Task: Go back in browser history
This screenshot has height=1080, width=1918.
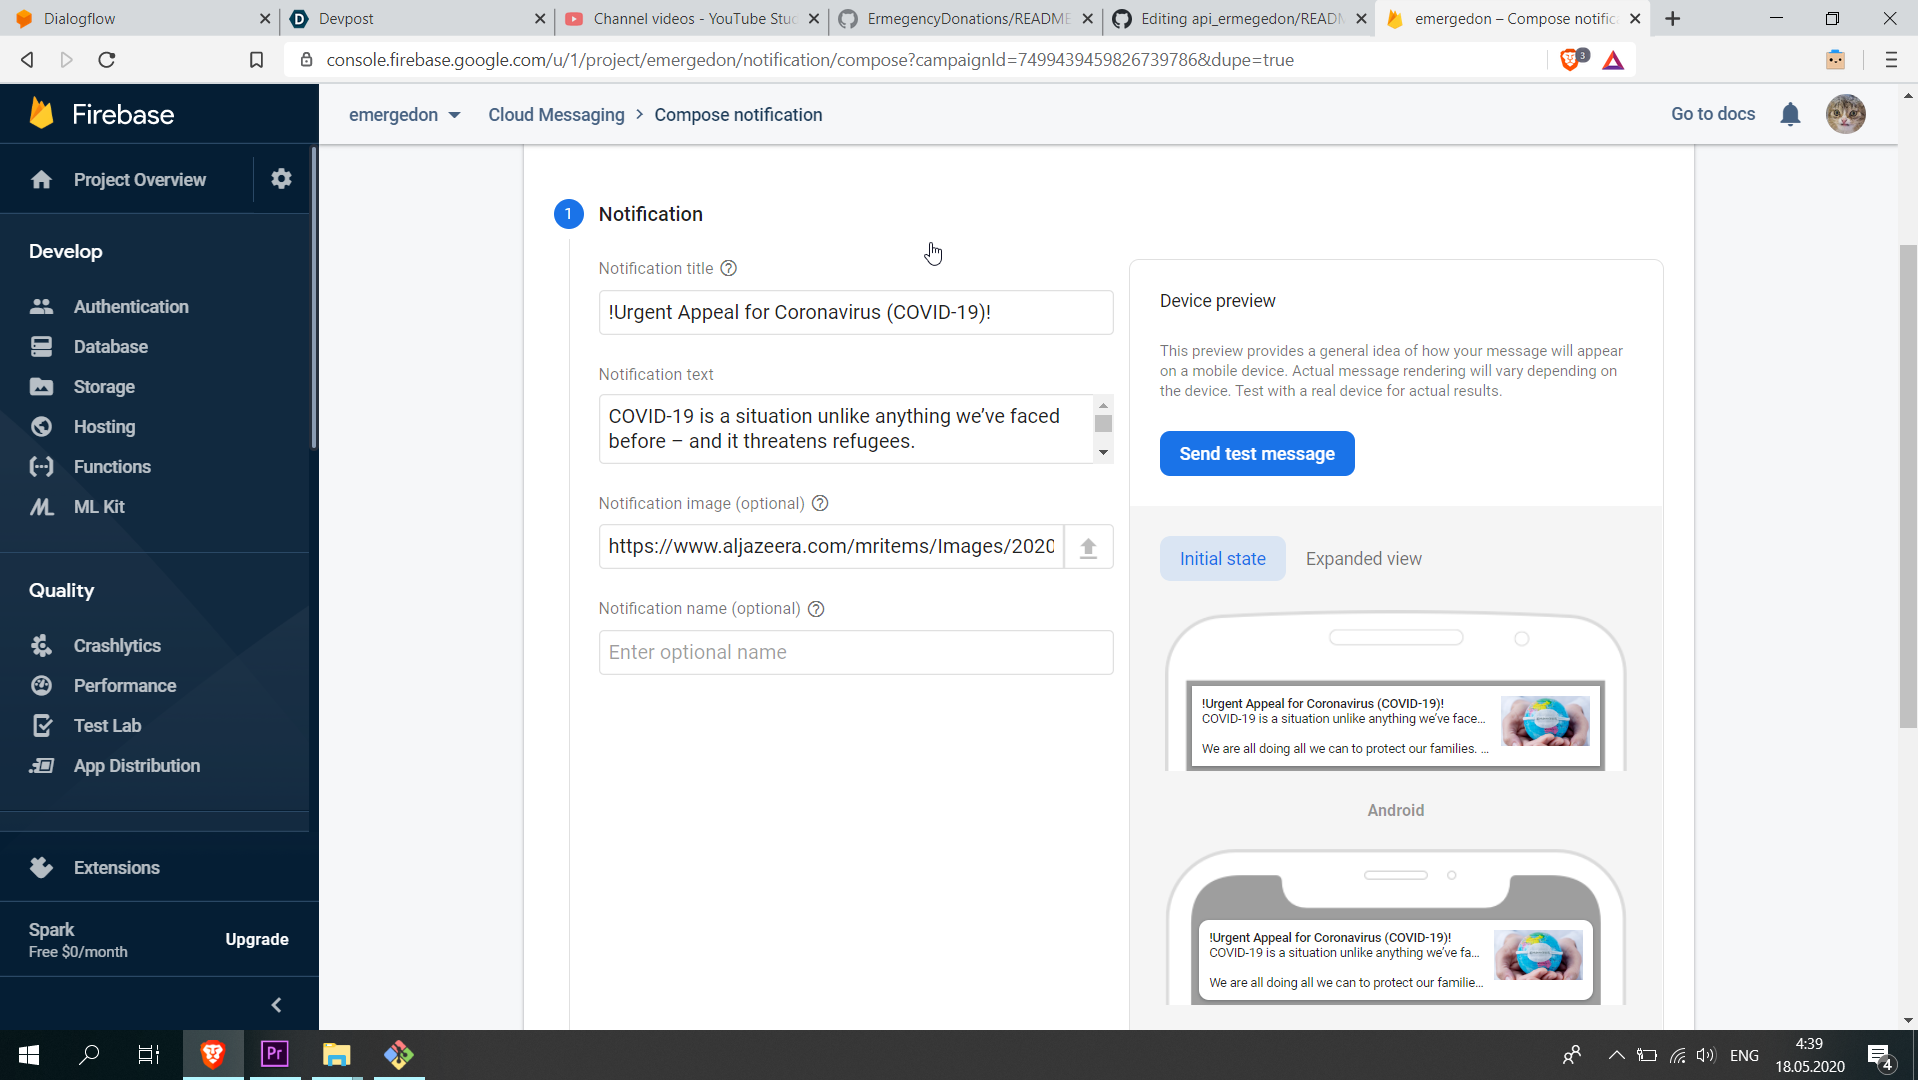Action: (x=27, y=60)
